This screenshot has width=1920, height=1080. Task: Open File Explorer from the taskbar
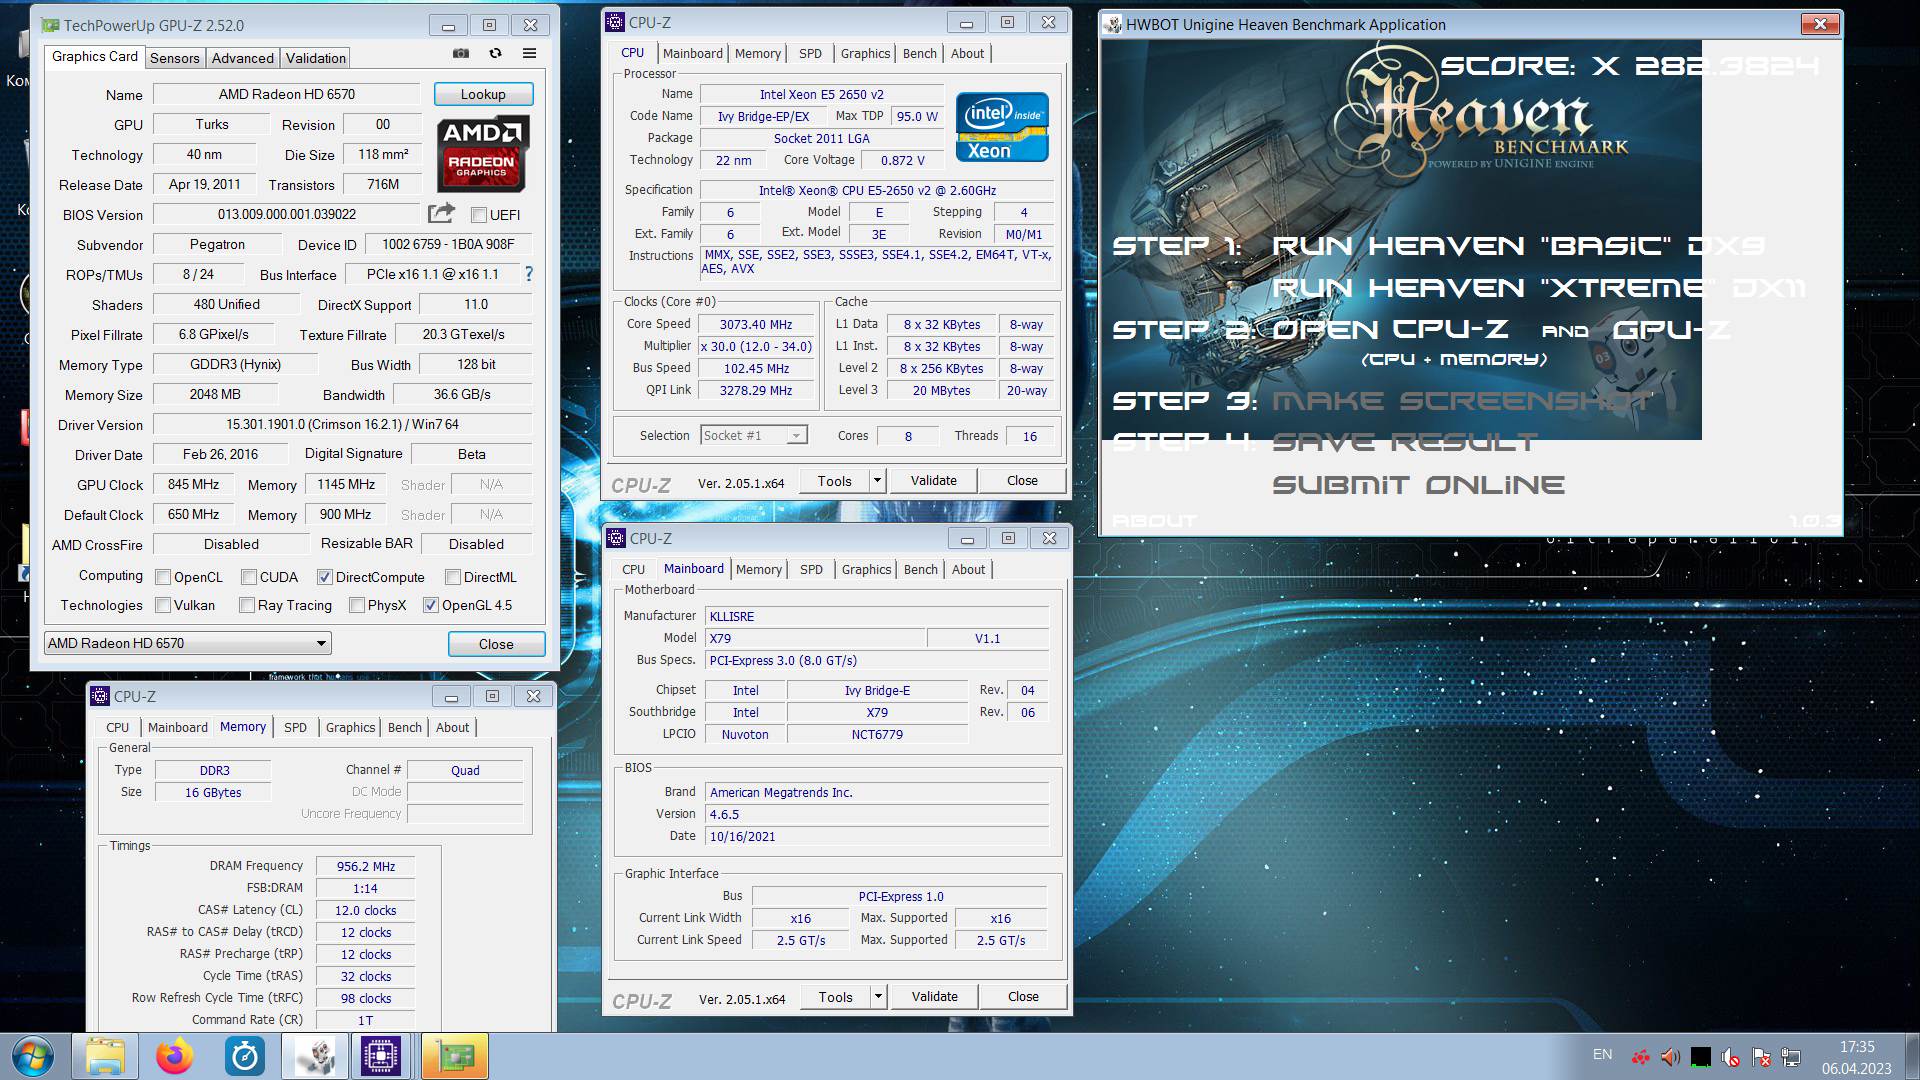(105, 1057)
